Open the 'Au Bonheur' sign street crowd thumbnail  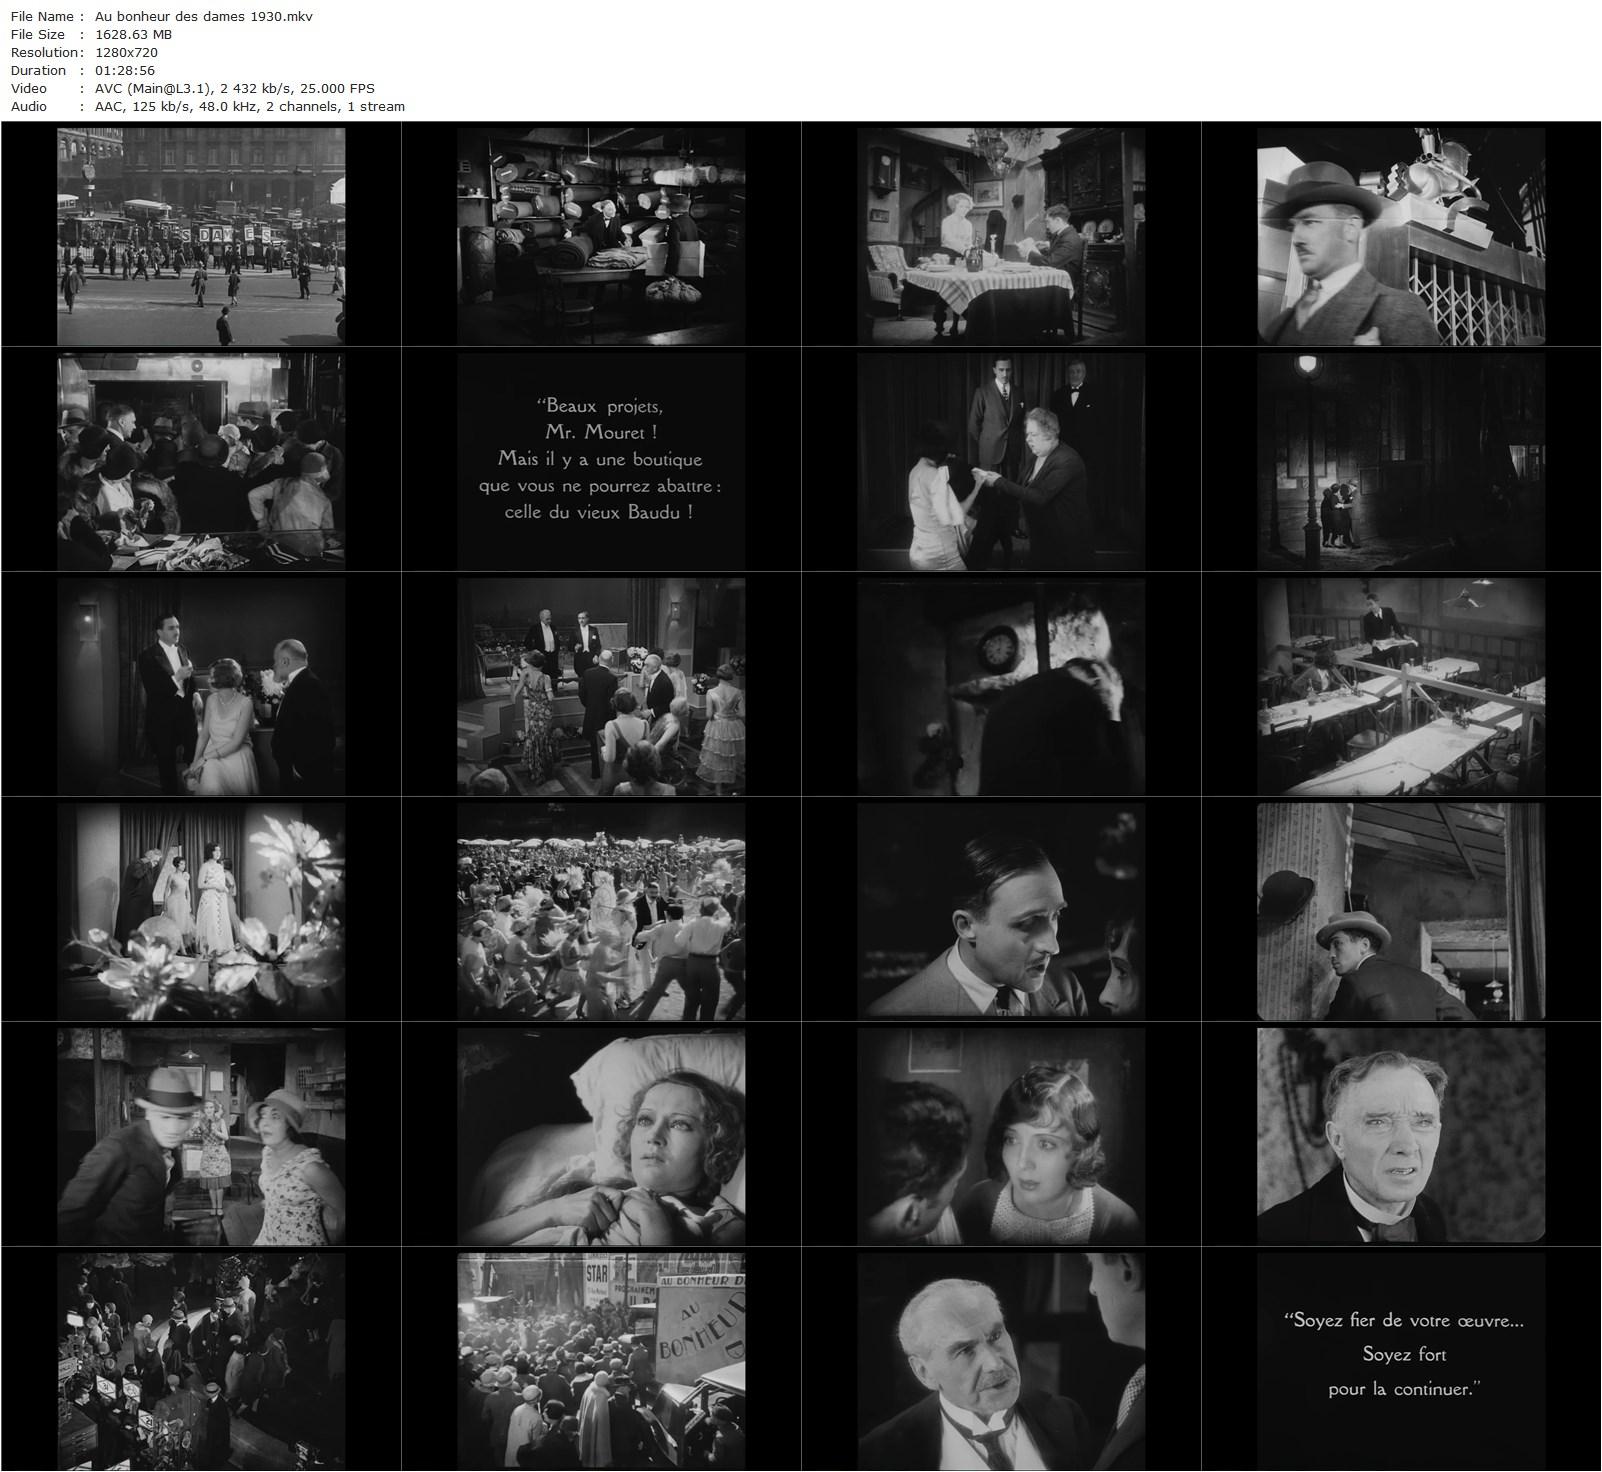[x=601, y=1360]
